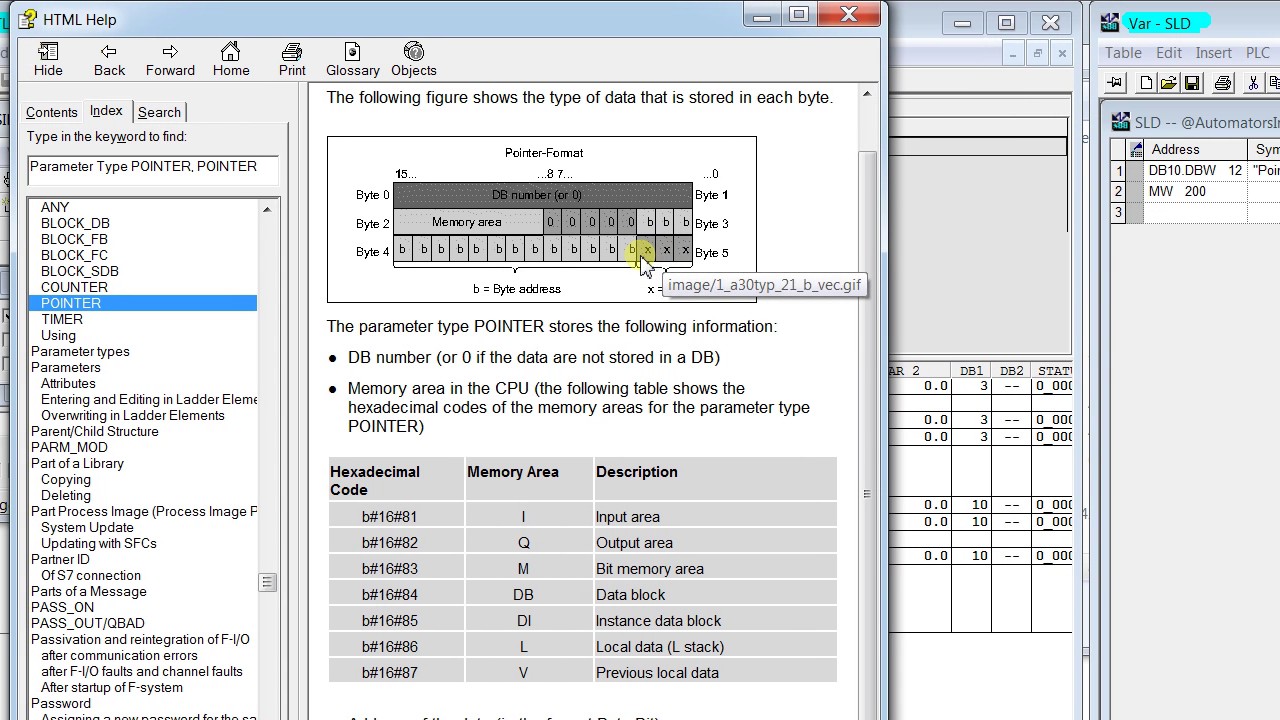Click b#16#84 cell in the code table
The image size is (1280, 720).
tap(397, 595)
